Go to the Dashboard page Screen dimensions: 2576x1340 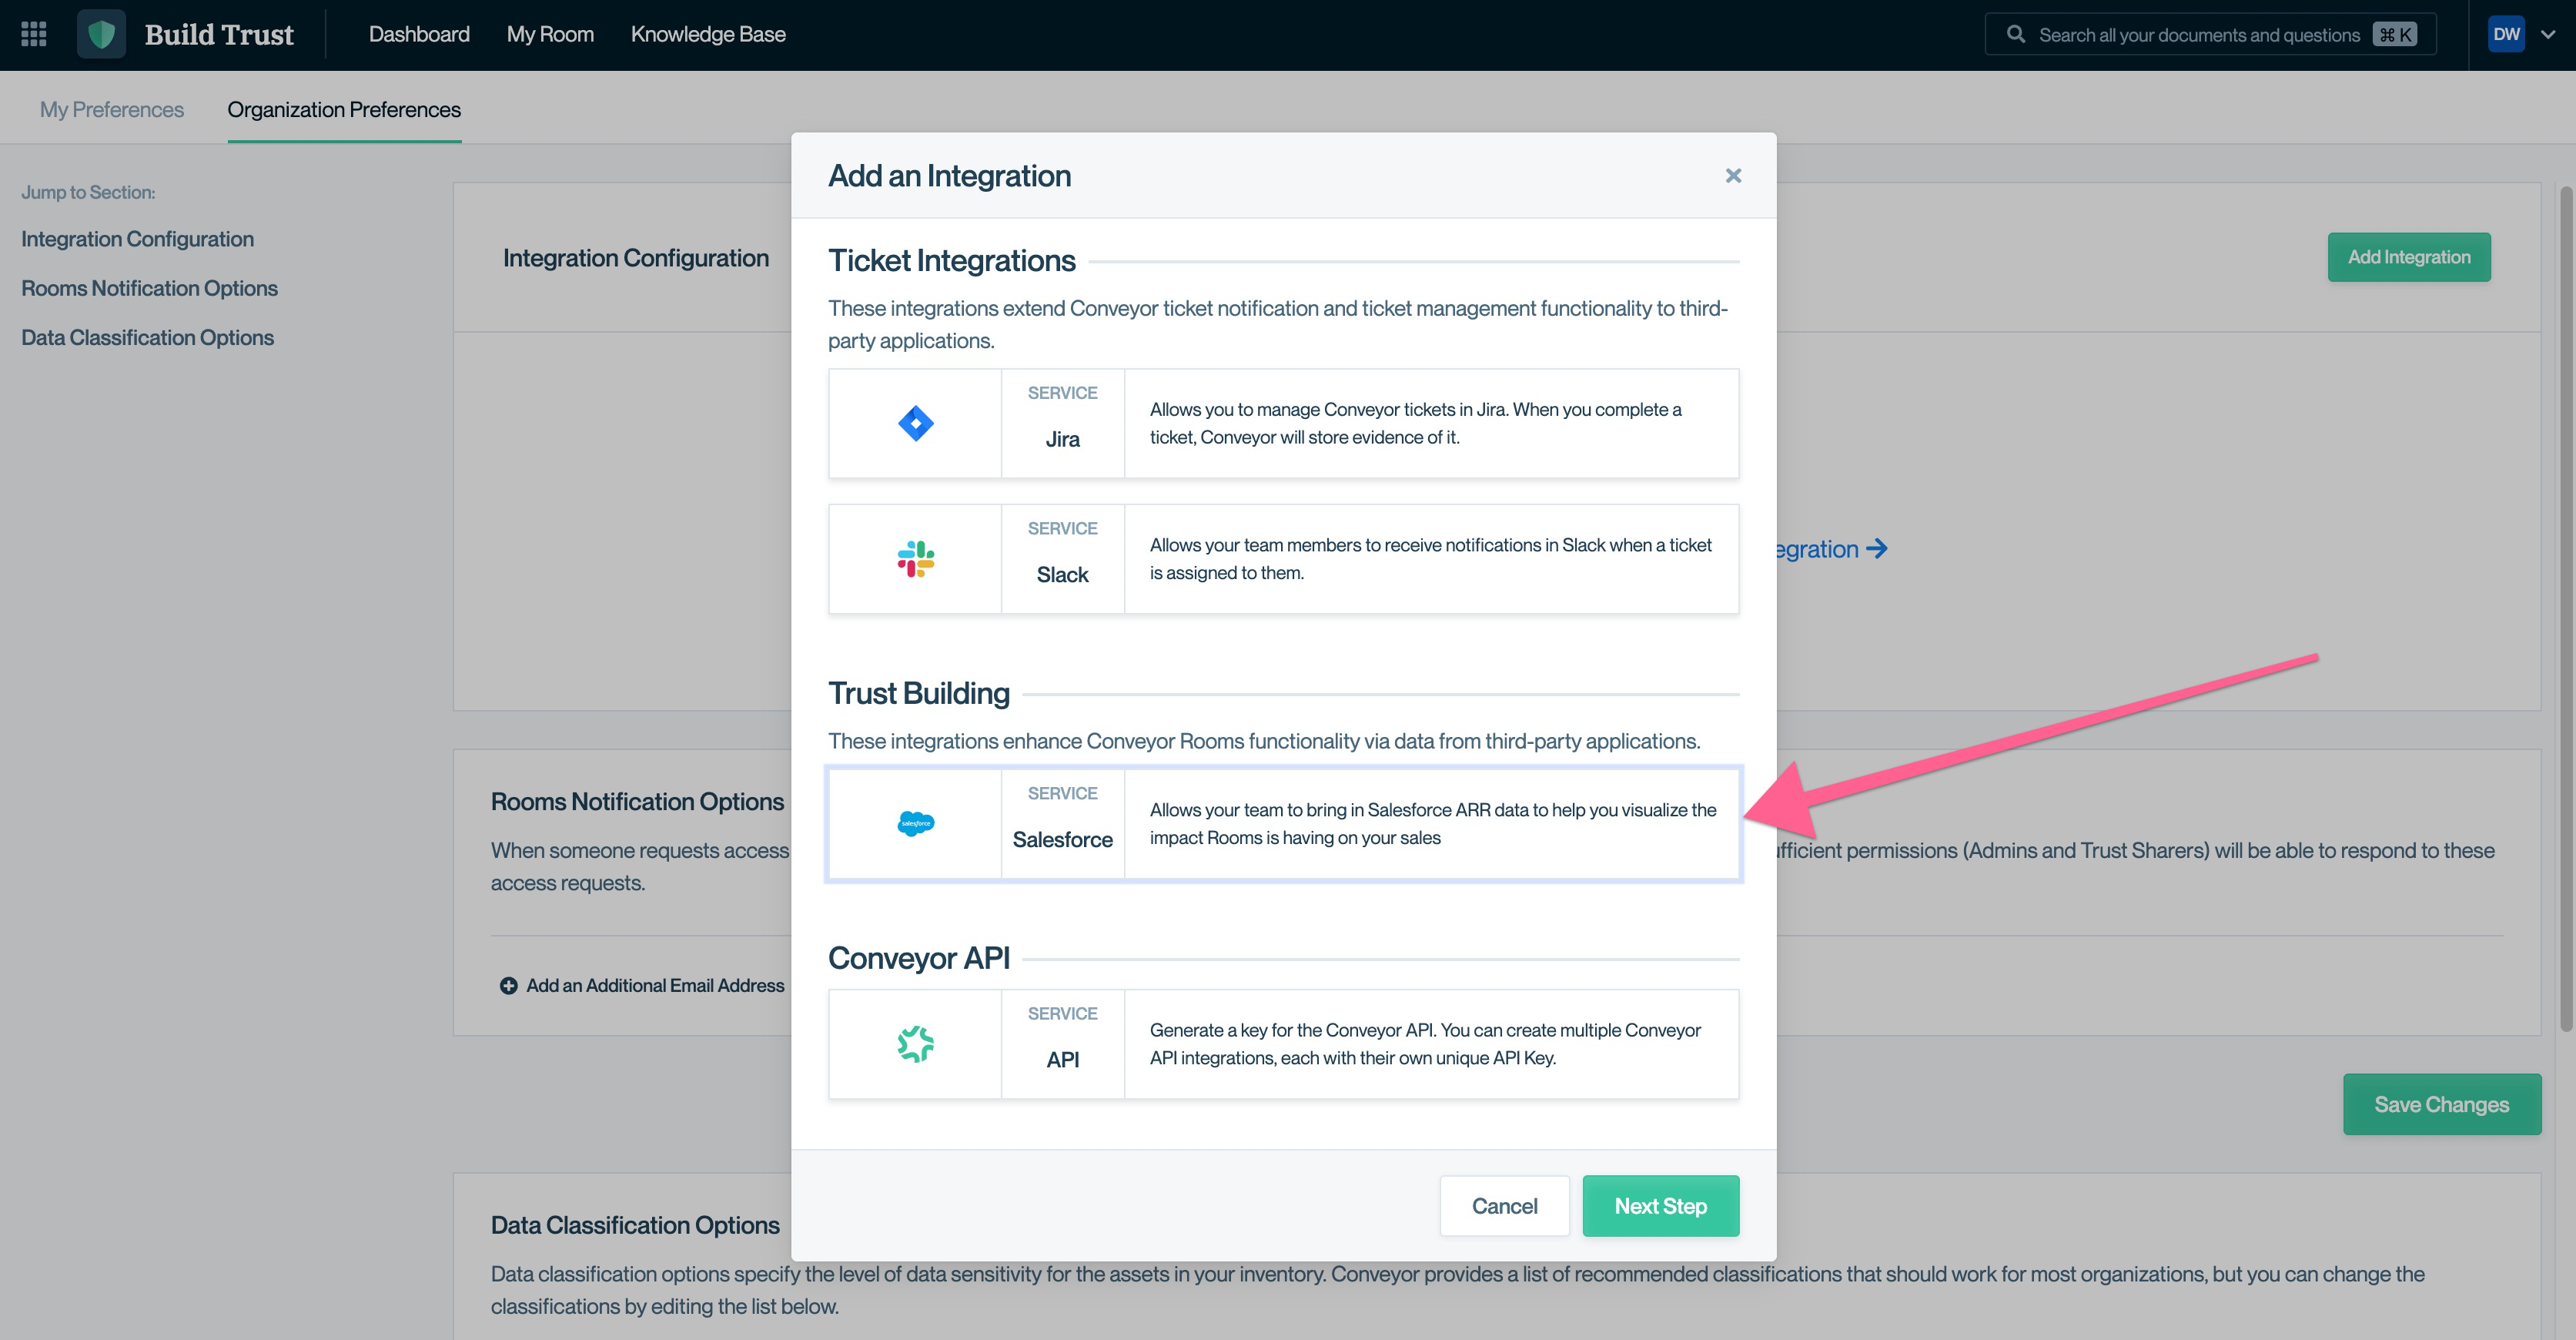click(419, 34)
